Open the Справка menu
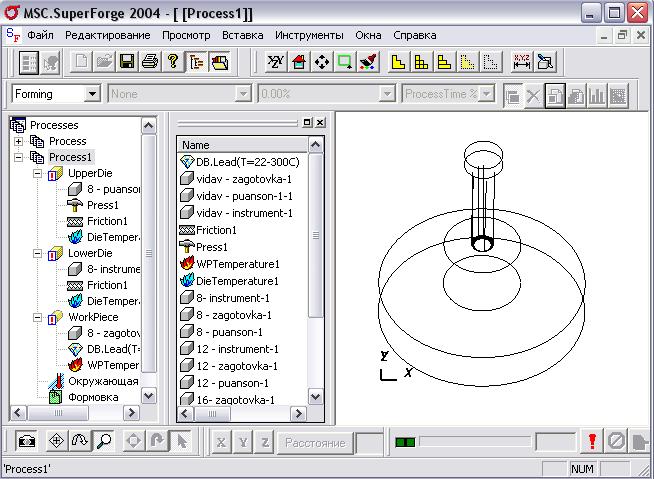Screen dimensions: 654x479 pos(415,35)
